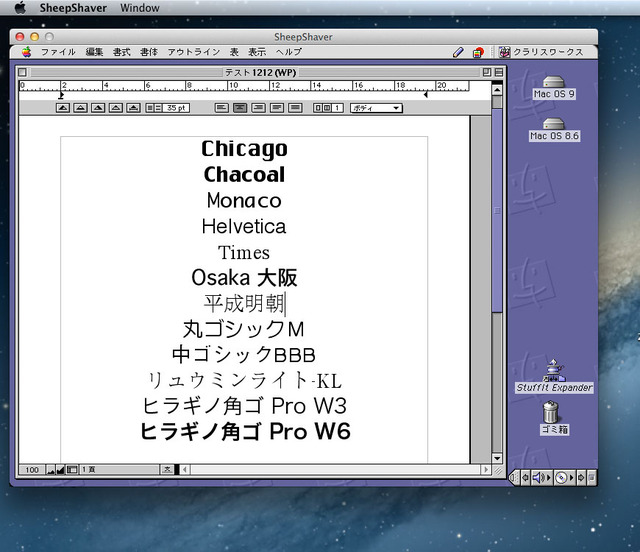Click the close box of the テスト1212 document

(x=22, y=72)
